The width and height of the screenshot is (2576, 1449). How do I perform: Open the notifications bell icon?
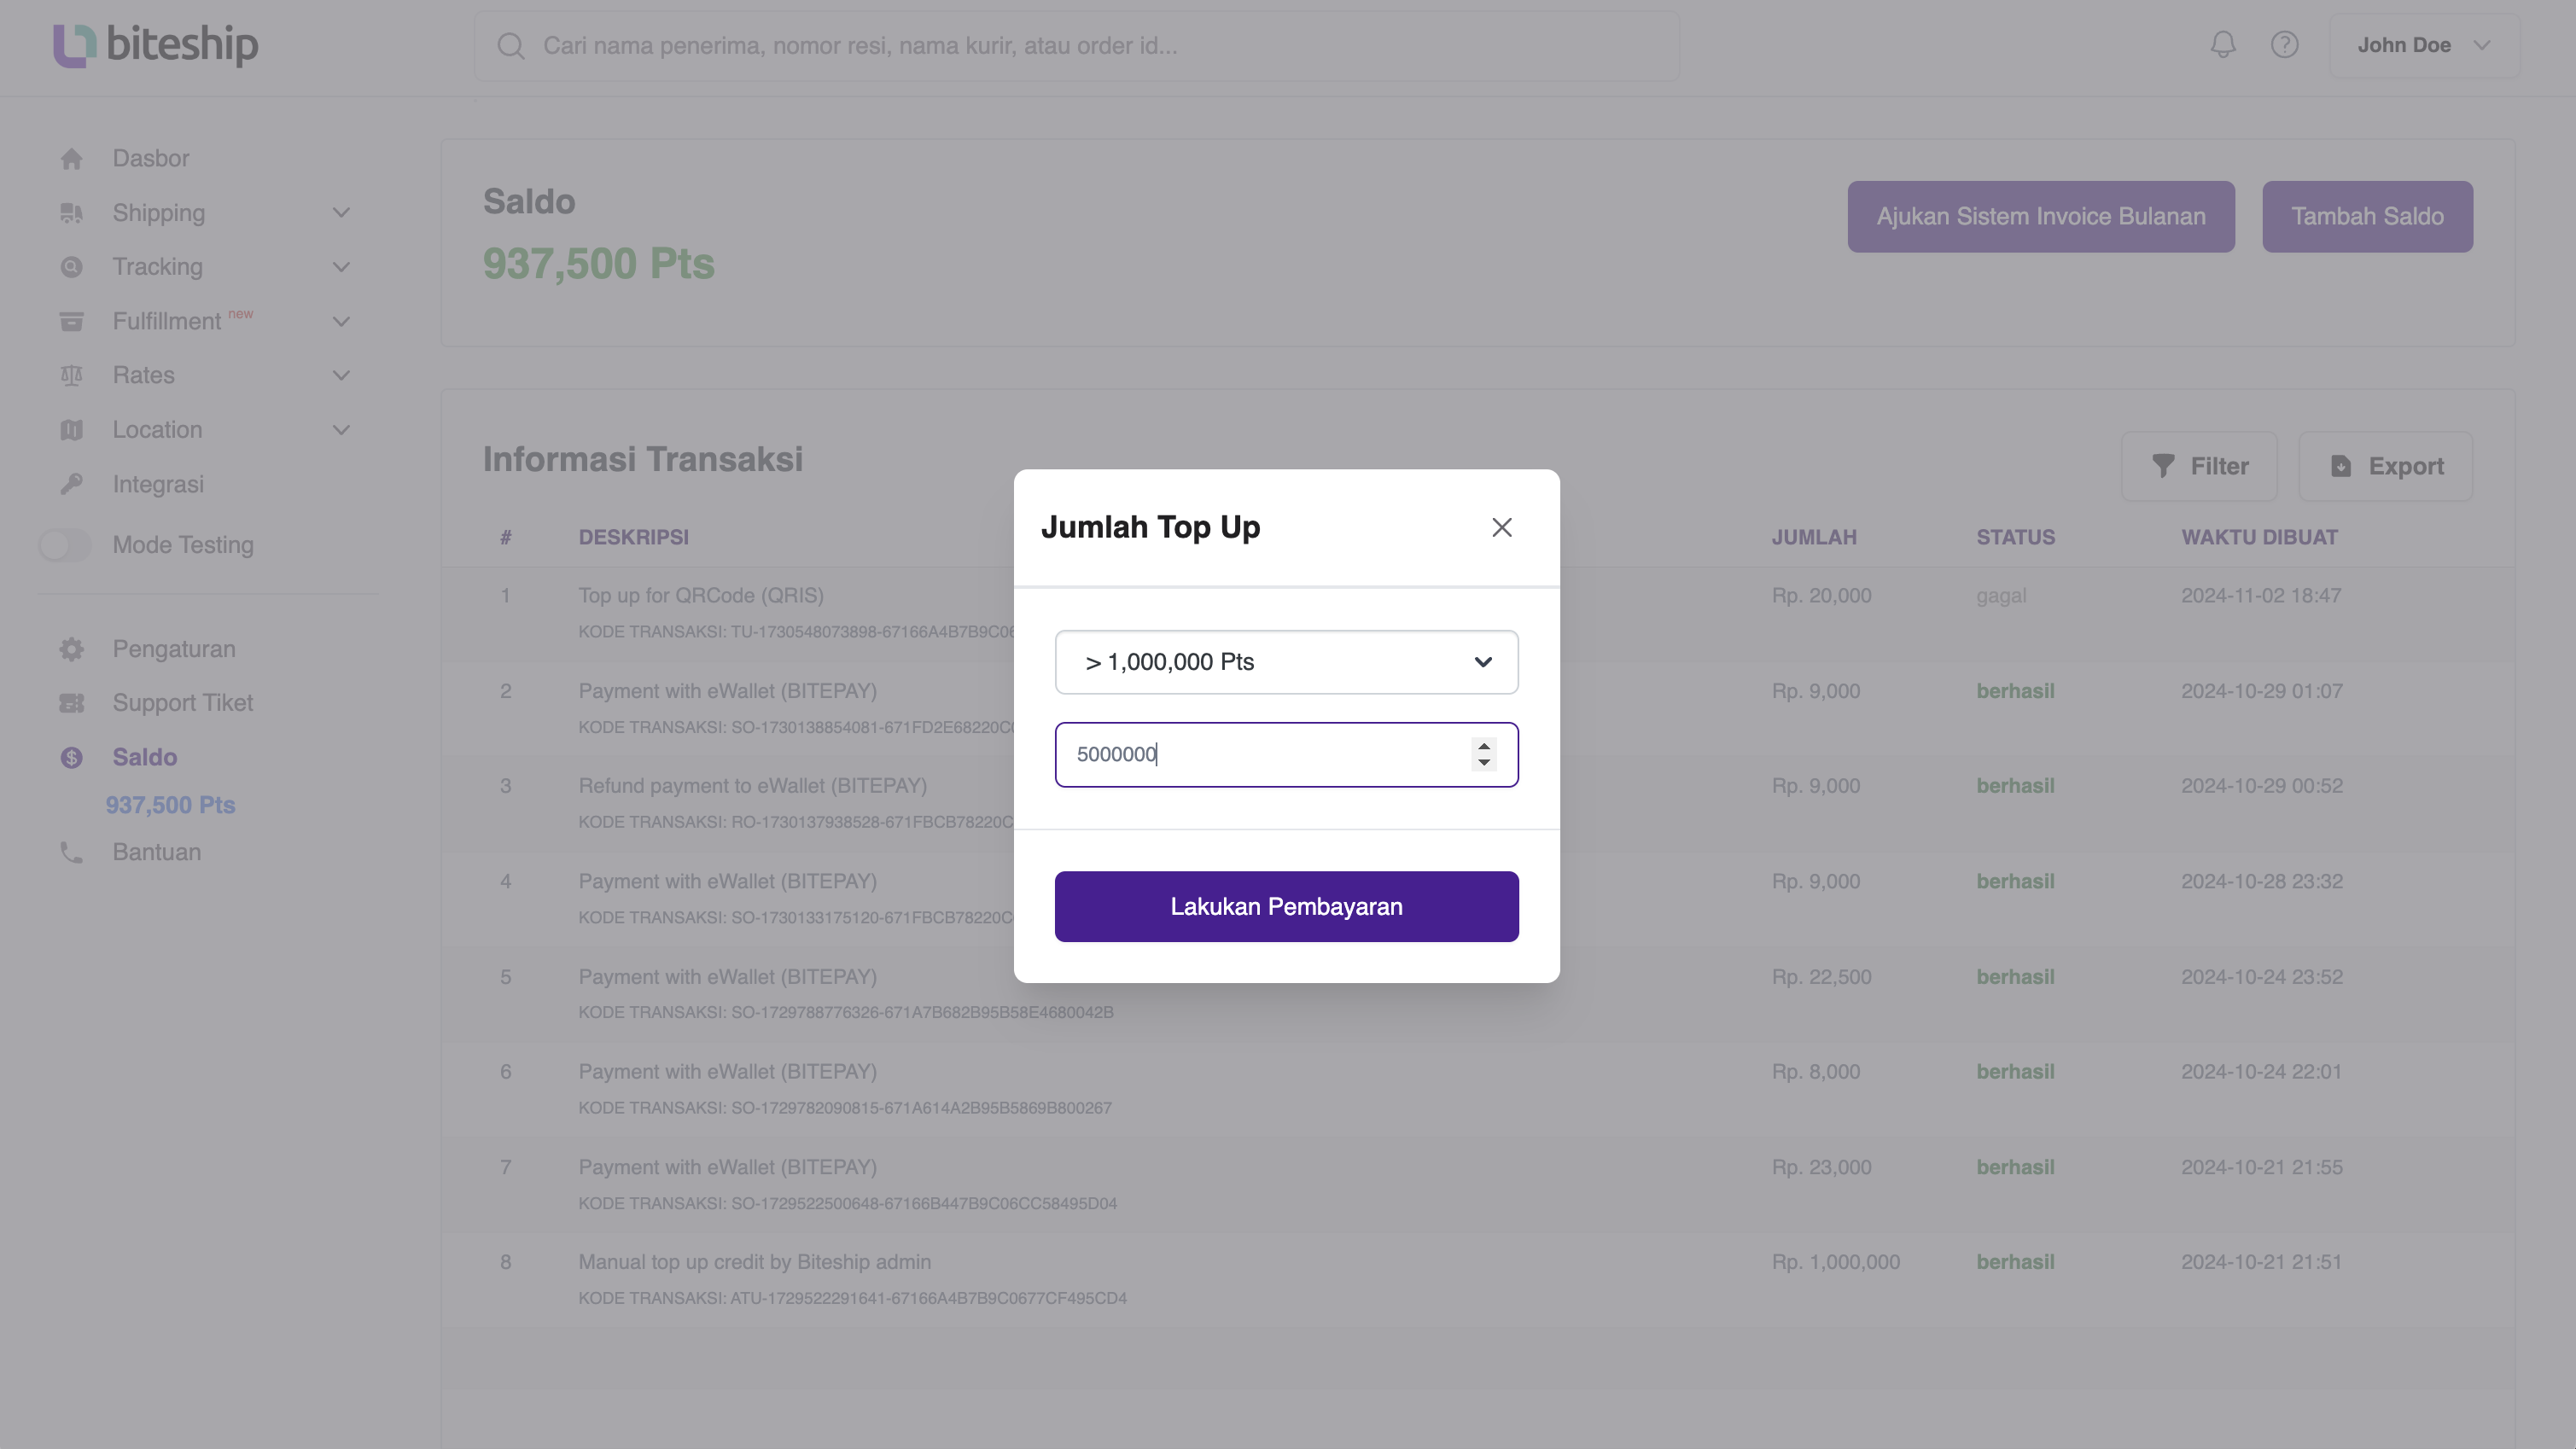point(2222,45)
